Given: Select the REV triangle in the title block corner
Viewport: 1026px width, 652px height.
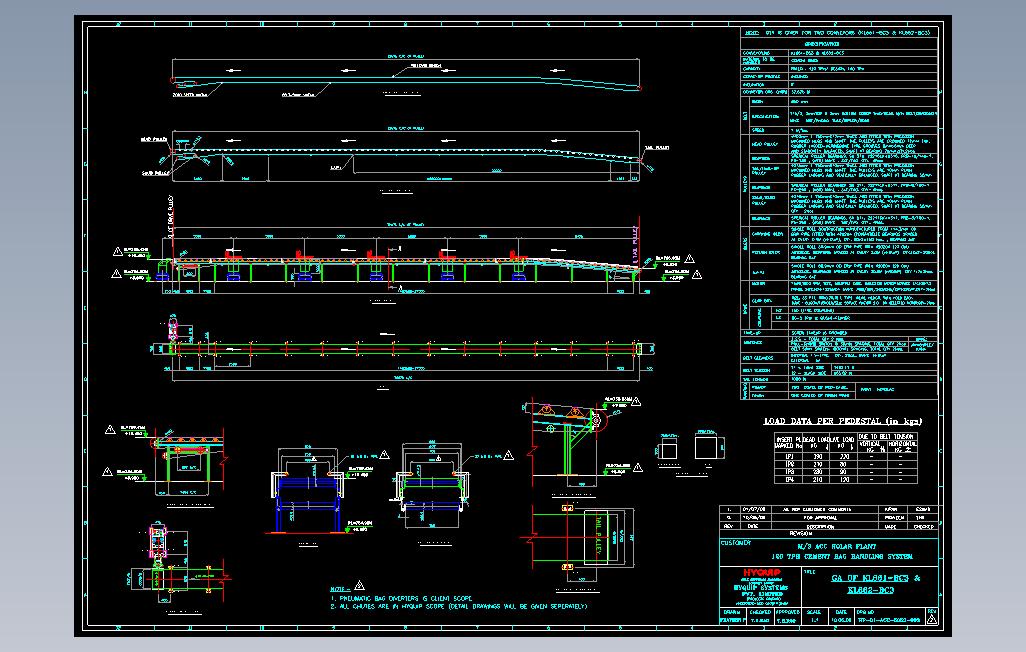Looking at the screenshot, I should click(x=932, y=619).
